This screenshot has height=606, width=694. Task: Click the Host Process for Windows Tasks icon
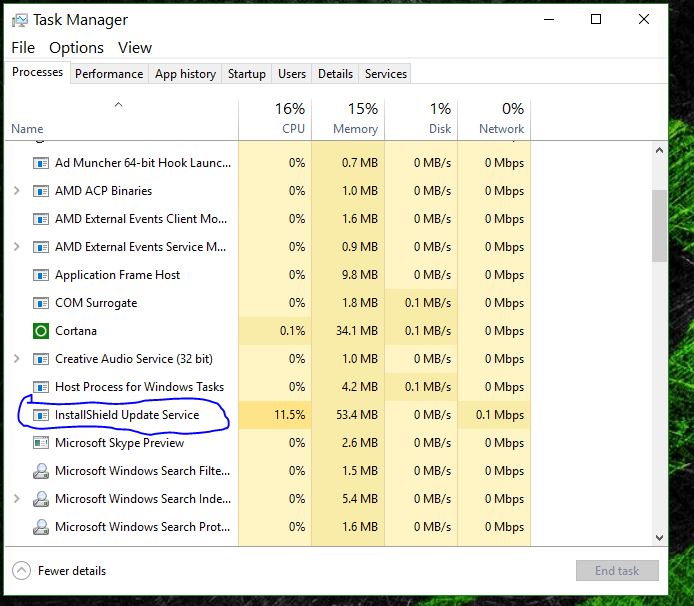[41, 387]
